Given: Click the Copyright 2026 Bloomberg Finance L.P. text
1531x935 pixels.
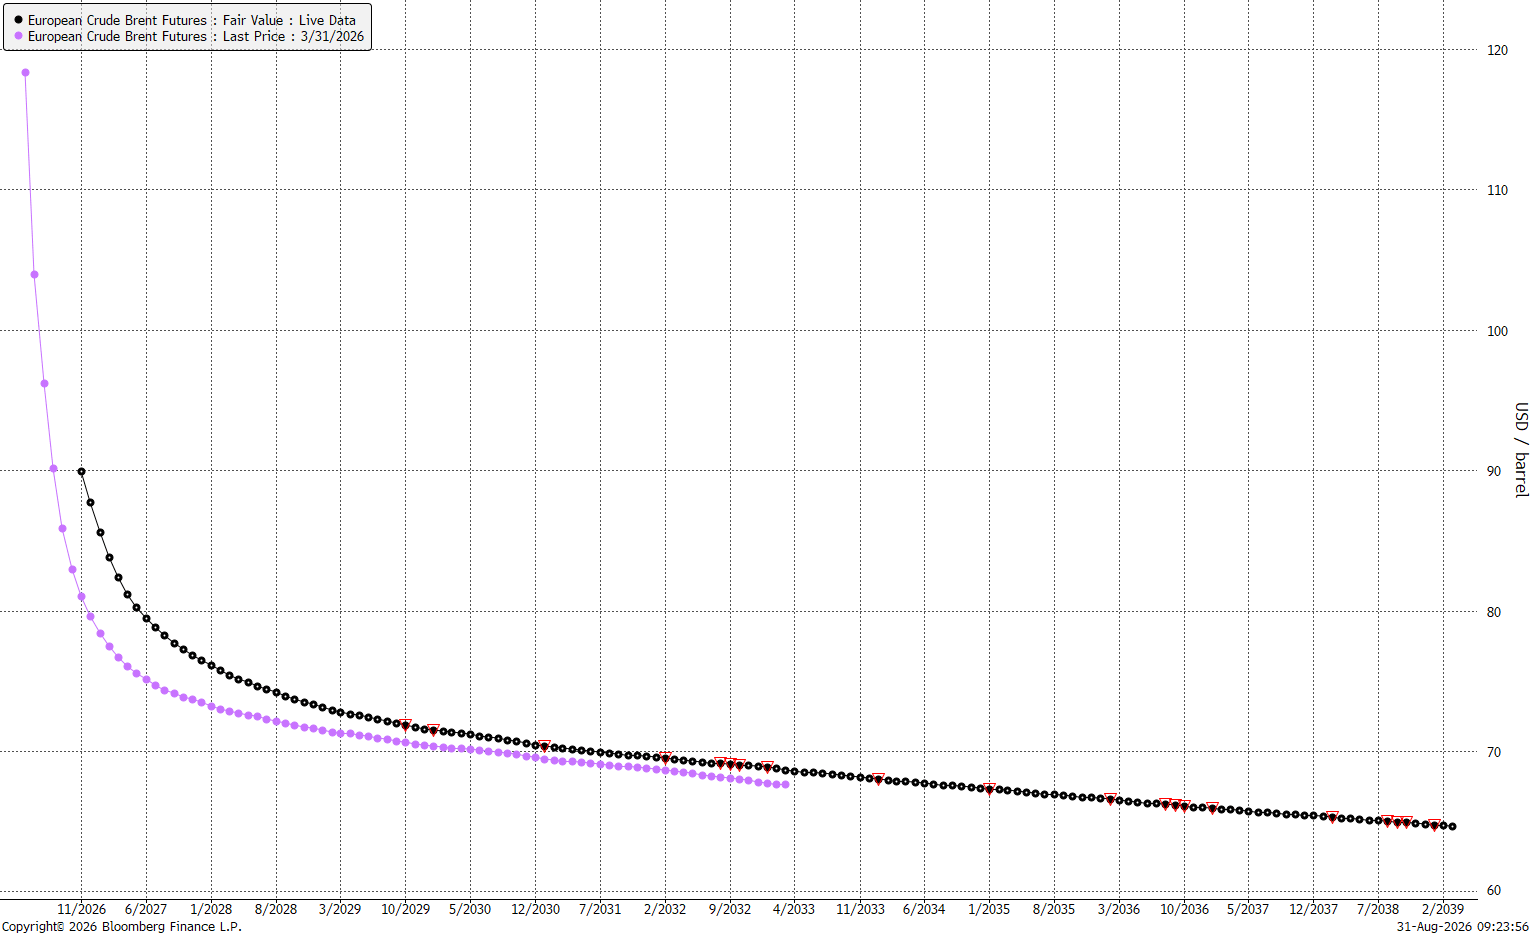Looking at the screenshot, I should coord(122,927).
